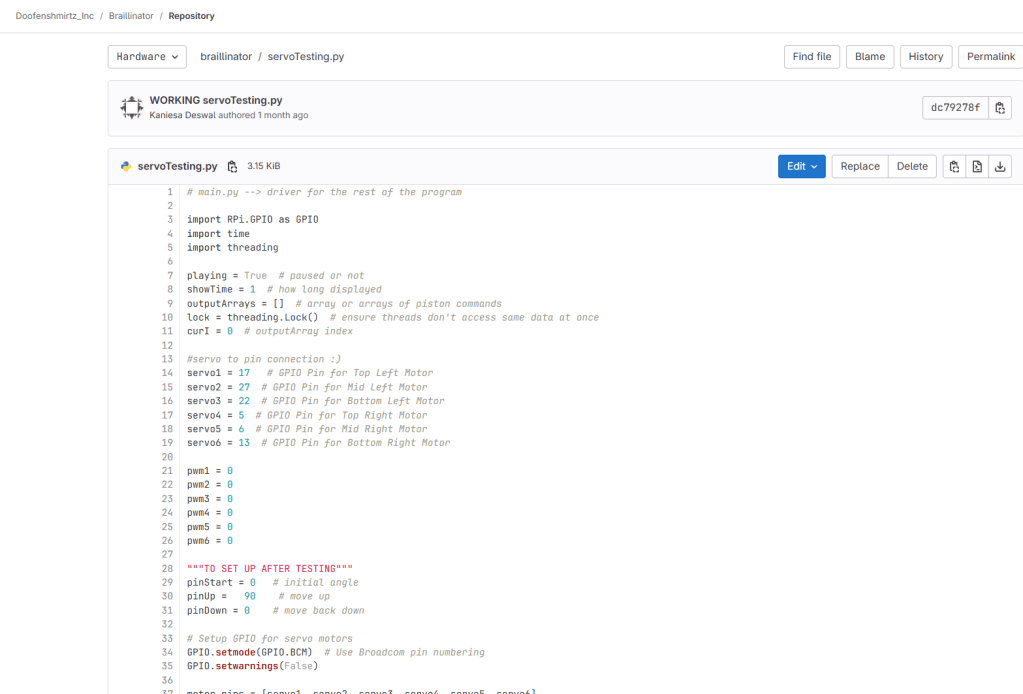The width and height of the screenshot is (1023, 694).
Task: Select the Repository breadcrumb item
Action: 191,16
